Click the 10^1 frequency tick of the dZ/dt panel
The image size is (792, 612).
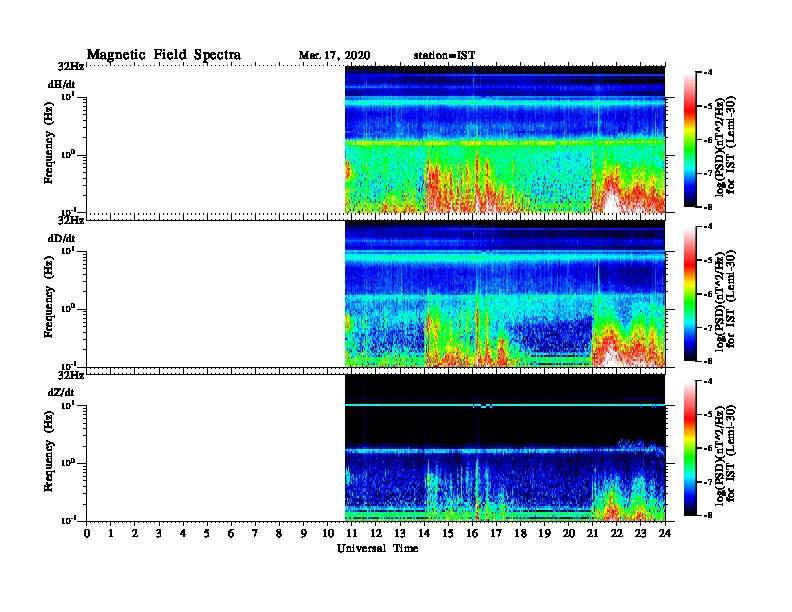coord(69,404)
